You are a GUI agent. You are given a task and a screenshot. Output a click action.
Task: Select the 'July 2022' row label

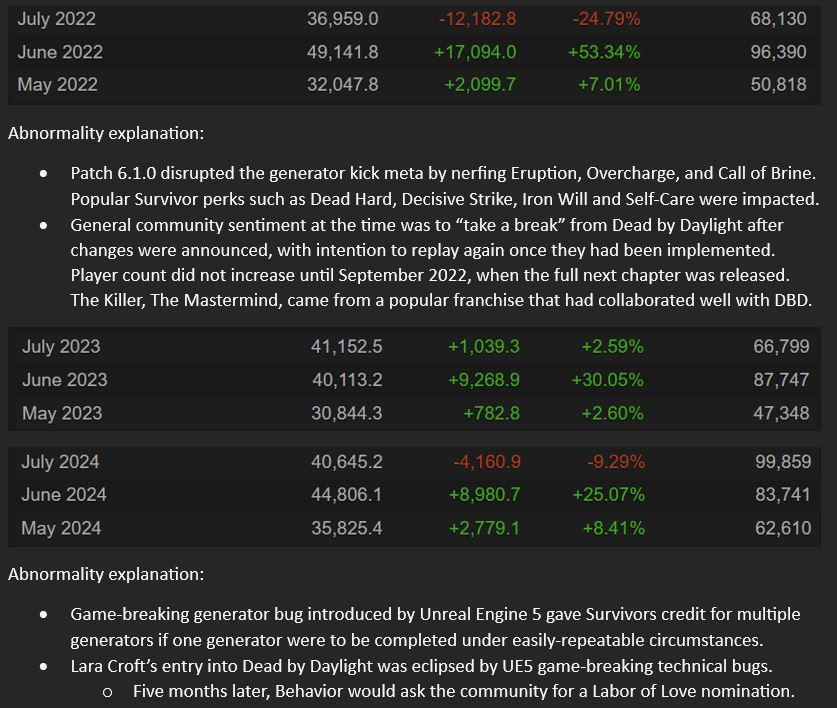[57, 19]
